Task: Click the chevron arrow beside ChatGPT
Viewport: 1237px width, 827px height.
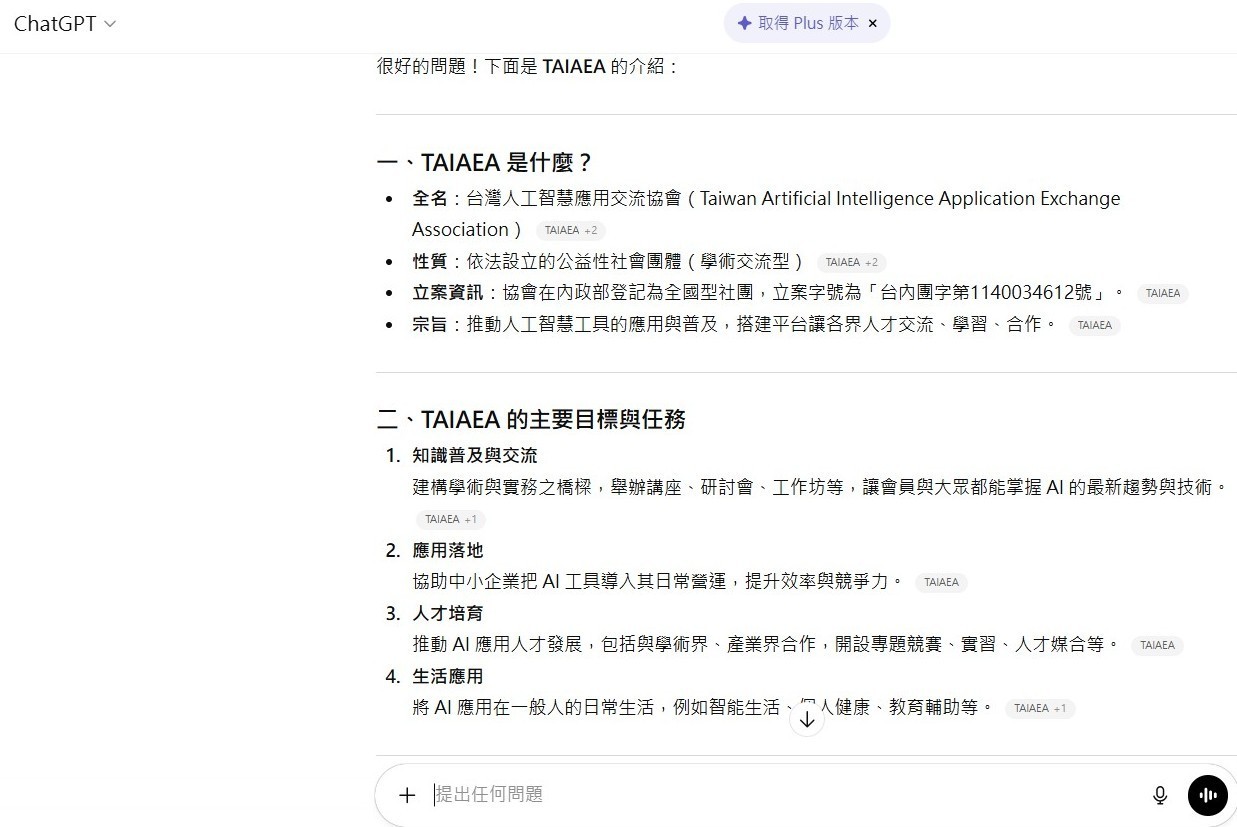Action: point(110,24)
